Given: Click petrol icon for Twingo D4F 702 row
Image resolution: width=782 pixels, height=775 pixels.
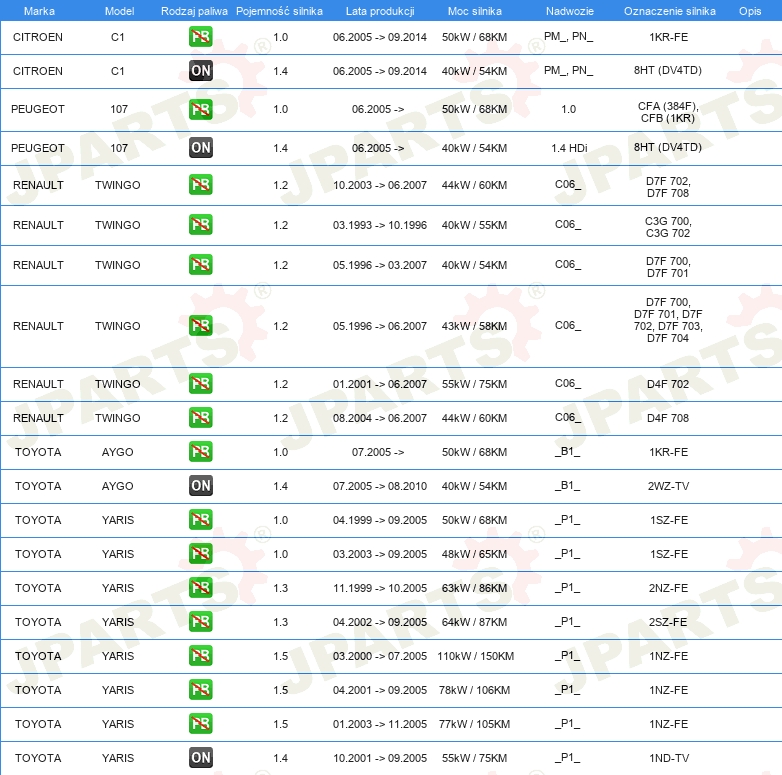Looking at the screenshot, I should (200, 384).
